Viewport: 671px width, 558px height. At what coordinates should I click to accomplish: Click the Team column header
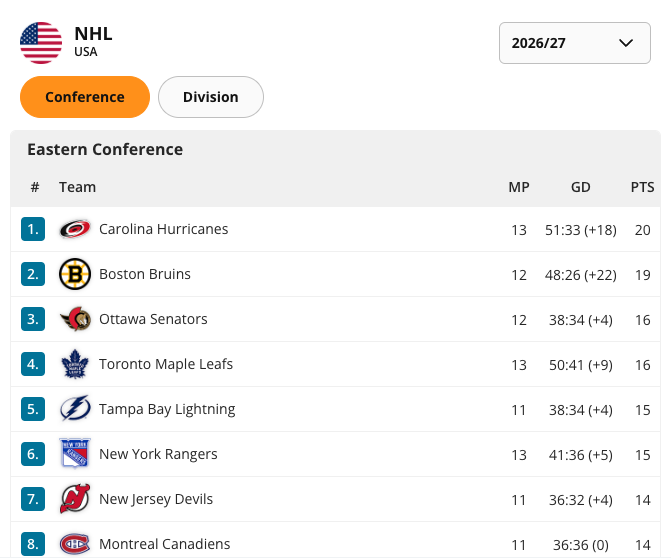(x=77, y=187)
